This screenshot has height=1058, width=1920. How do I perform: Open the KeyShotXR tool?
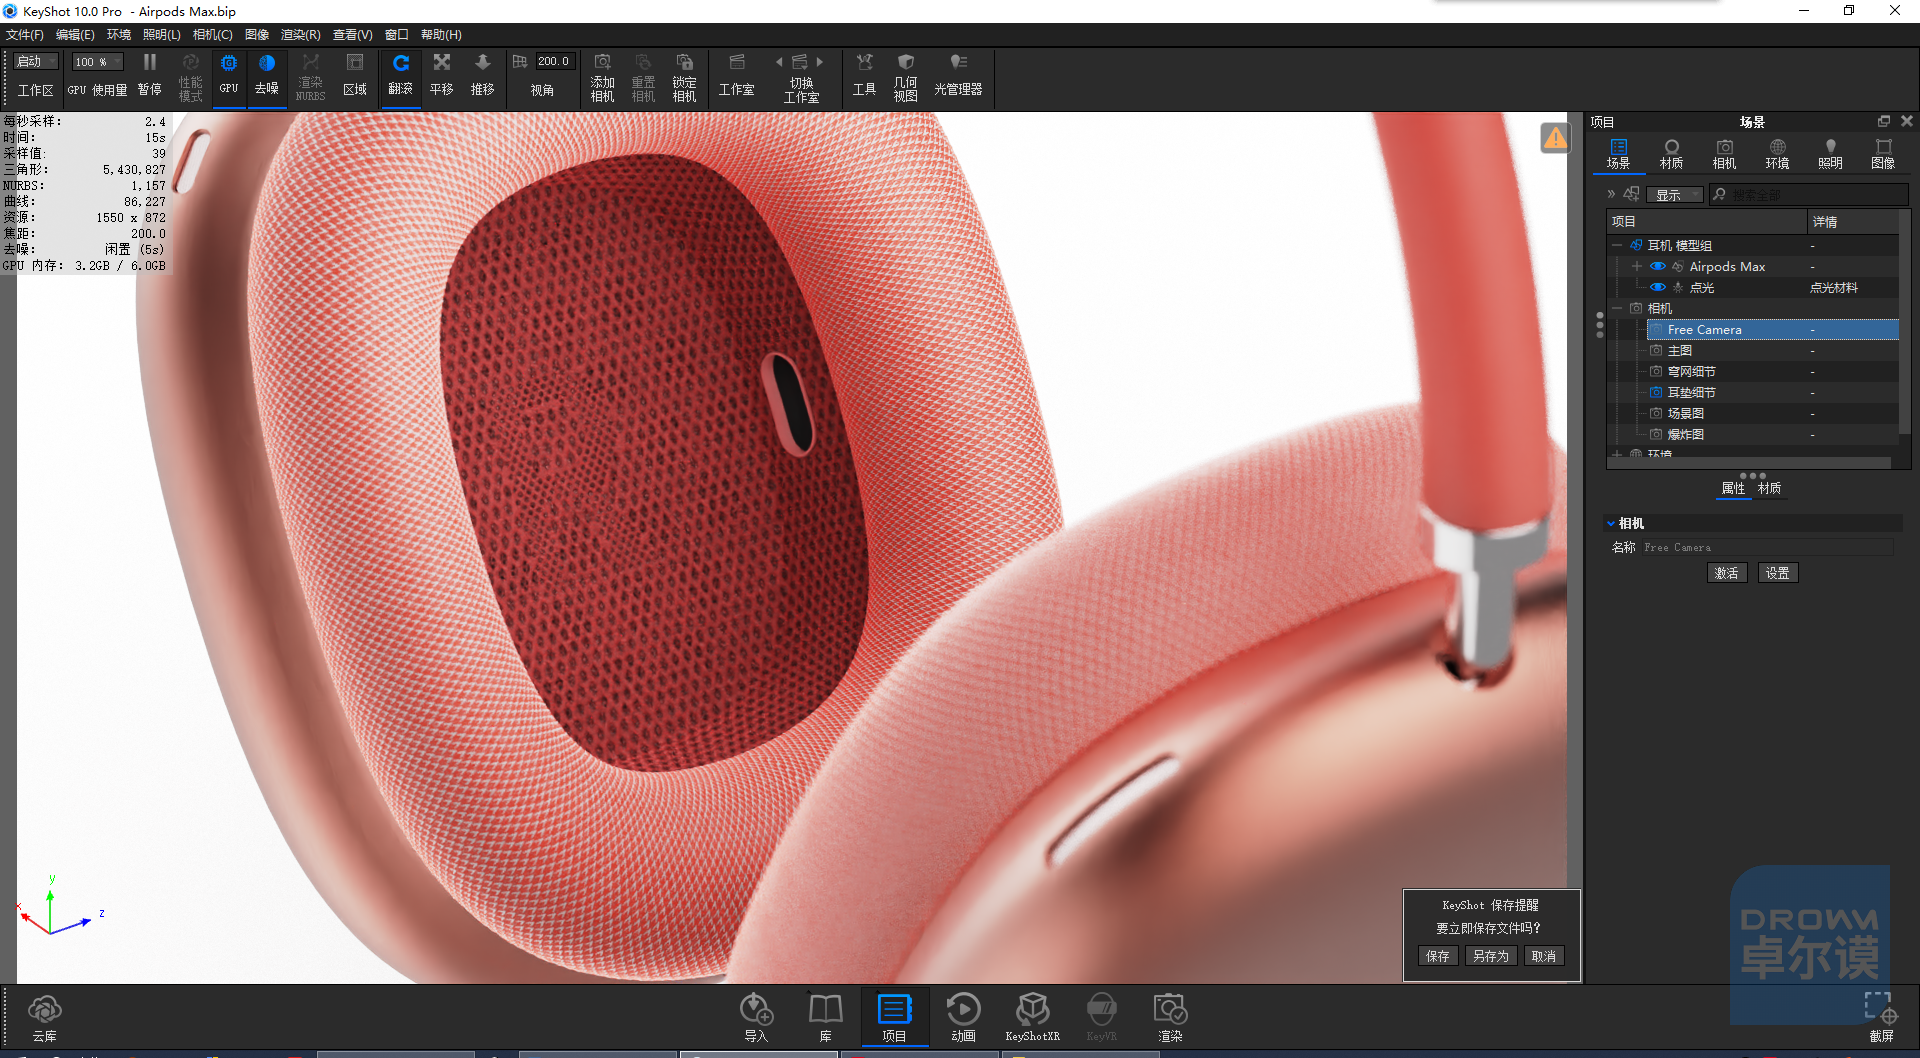click(1032, 1017)
